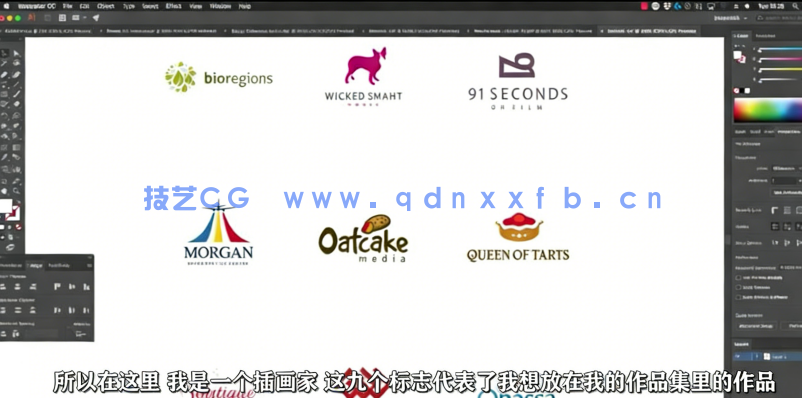
Task: Toggle first Snap Options icon in Properties
Action: tap(775, 242)
